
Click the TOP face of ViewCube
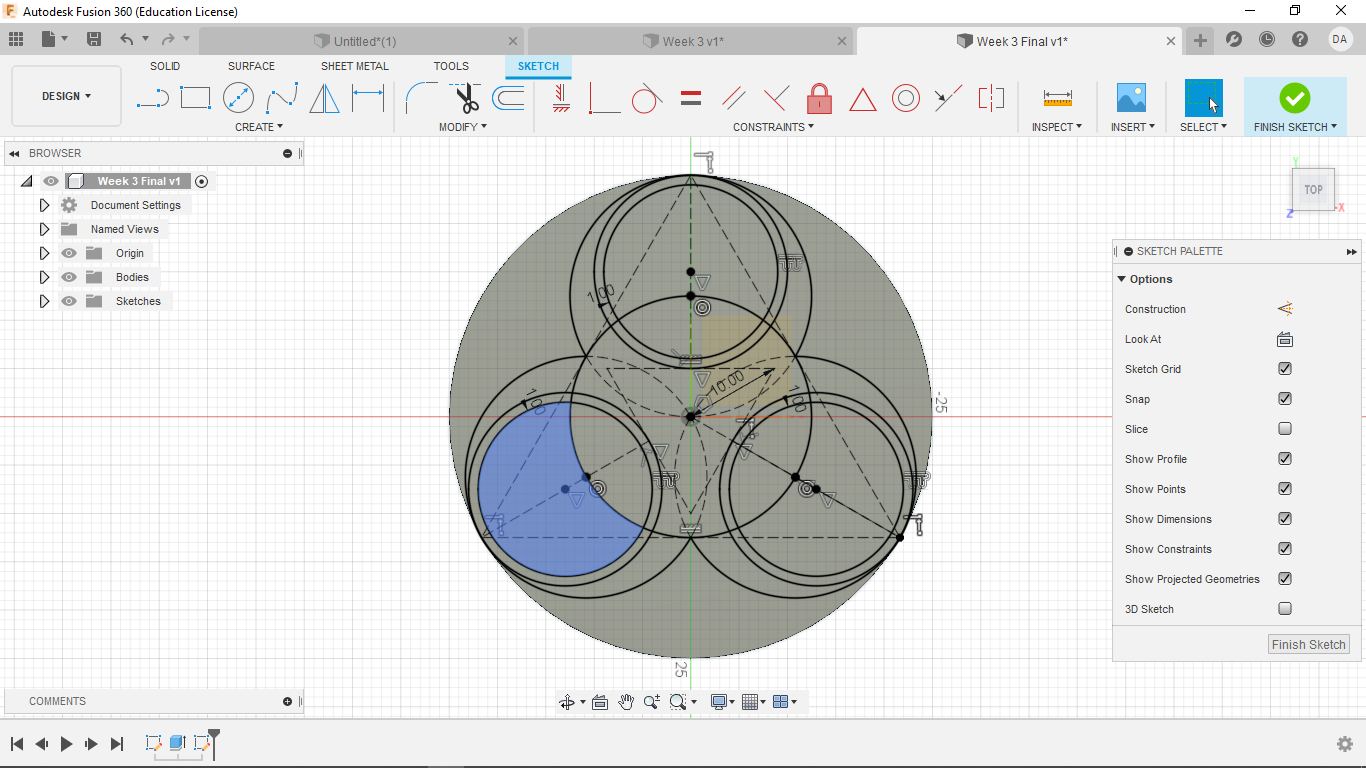click(x=1313, y=189)
